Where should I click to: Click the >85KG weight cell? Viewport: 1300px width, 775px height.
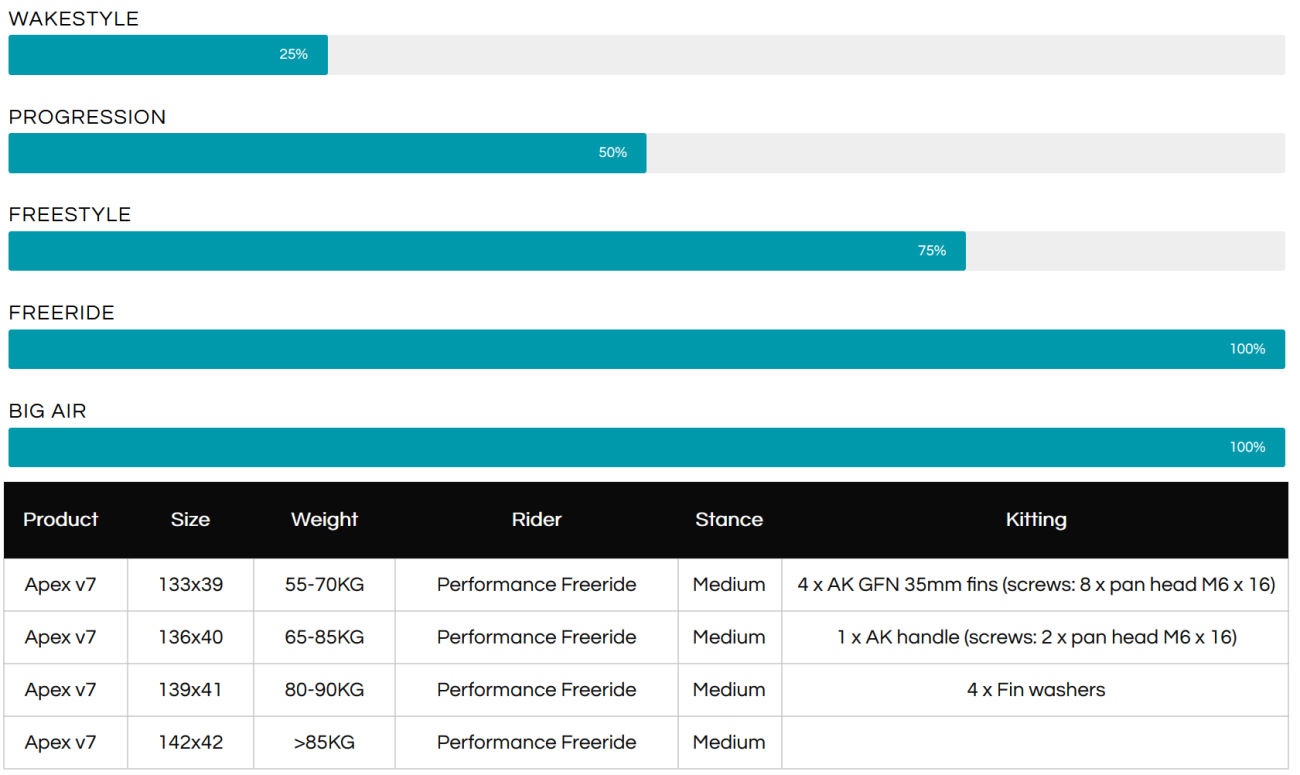click(x=324, y=742)
